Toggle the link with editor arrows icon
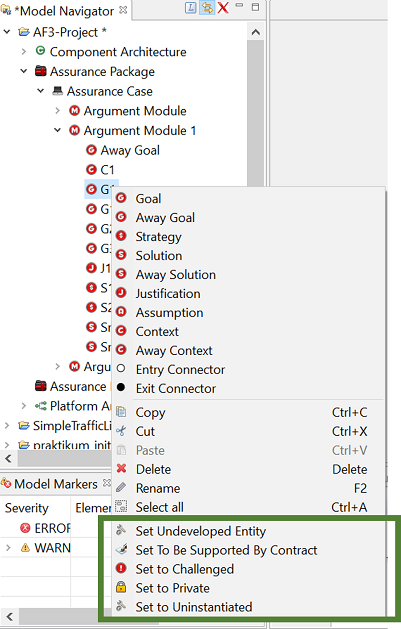Viewport: 401px width, 629px height. pyautogui.click(x=207, y=8)
